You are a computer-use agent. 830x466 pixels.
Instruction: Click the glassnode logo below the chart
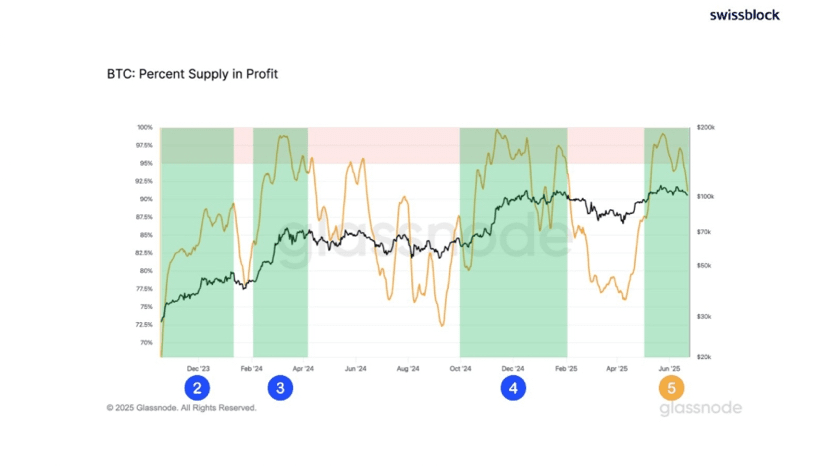point(700,408)
